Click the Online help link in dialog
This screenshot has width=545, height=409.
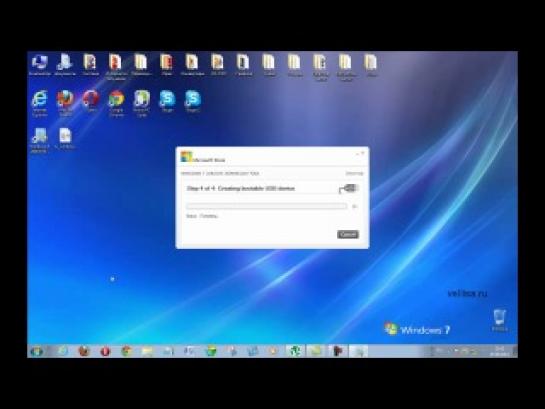(354, 173)
